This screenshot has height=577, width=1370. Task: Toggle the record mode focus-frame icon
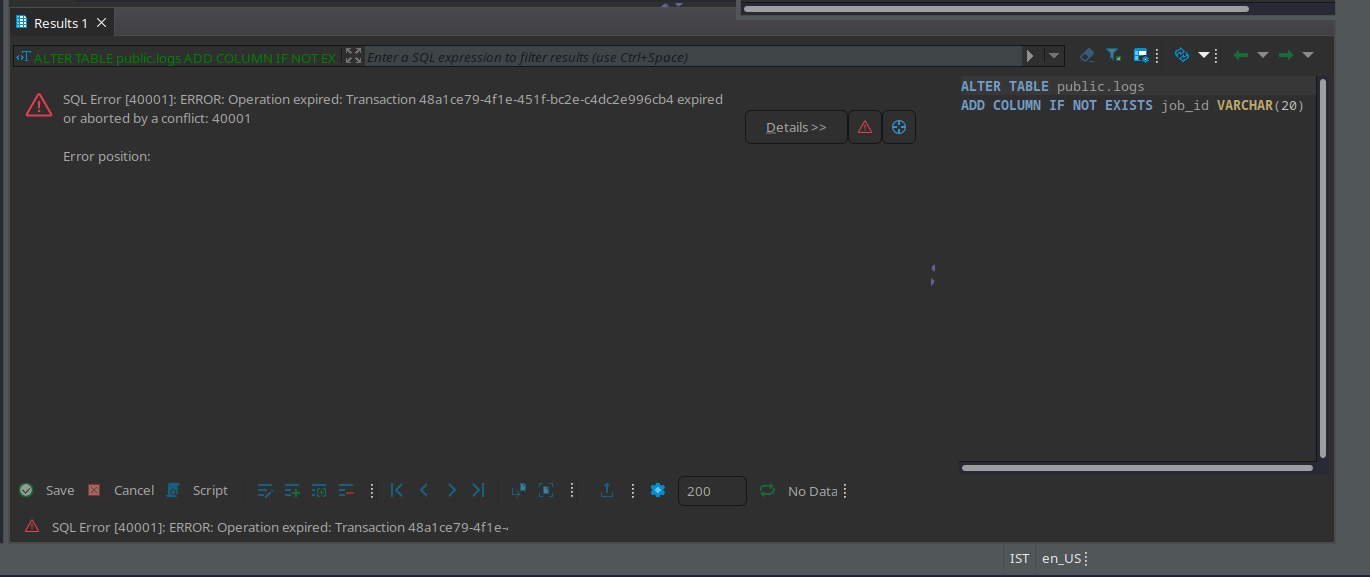(546, 490)
